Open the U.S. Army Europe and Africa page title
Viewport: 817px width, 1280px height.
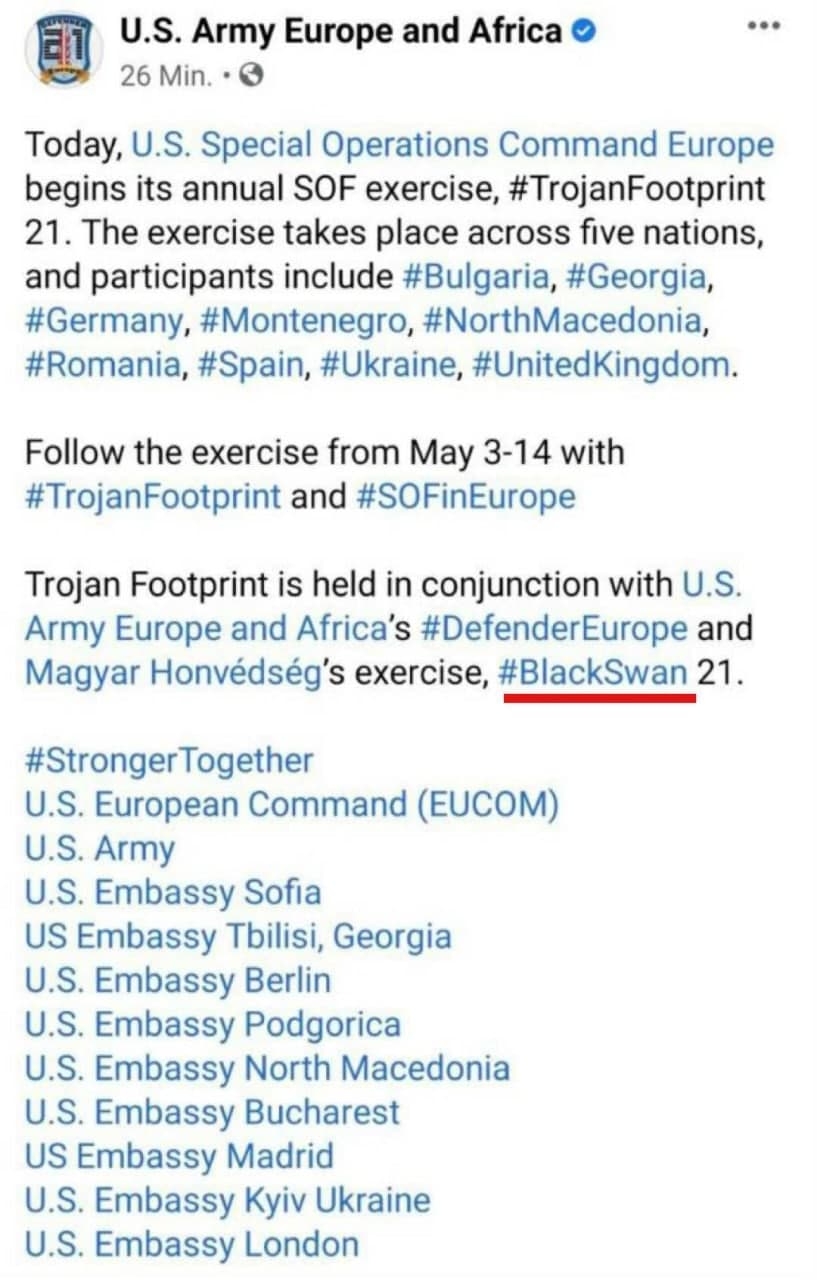pos(341,33)
